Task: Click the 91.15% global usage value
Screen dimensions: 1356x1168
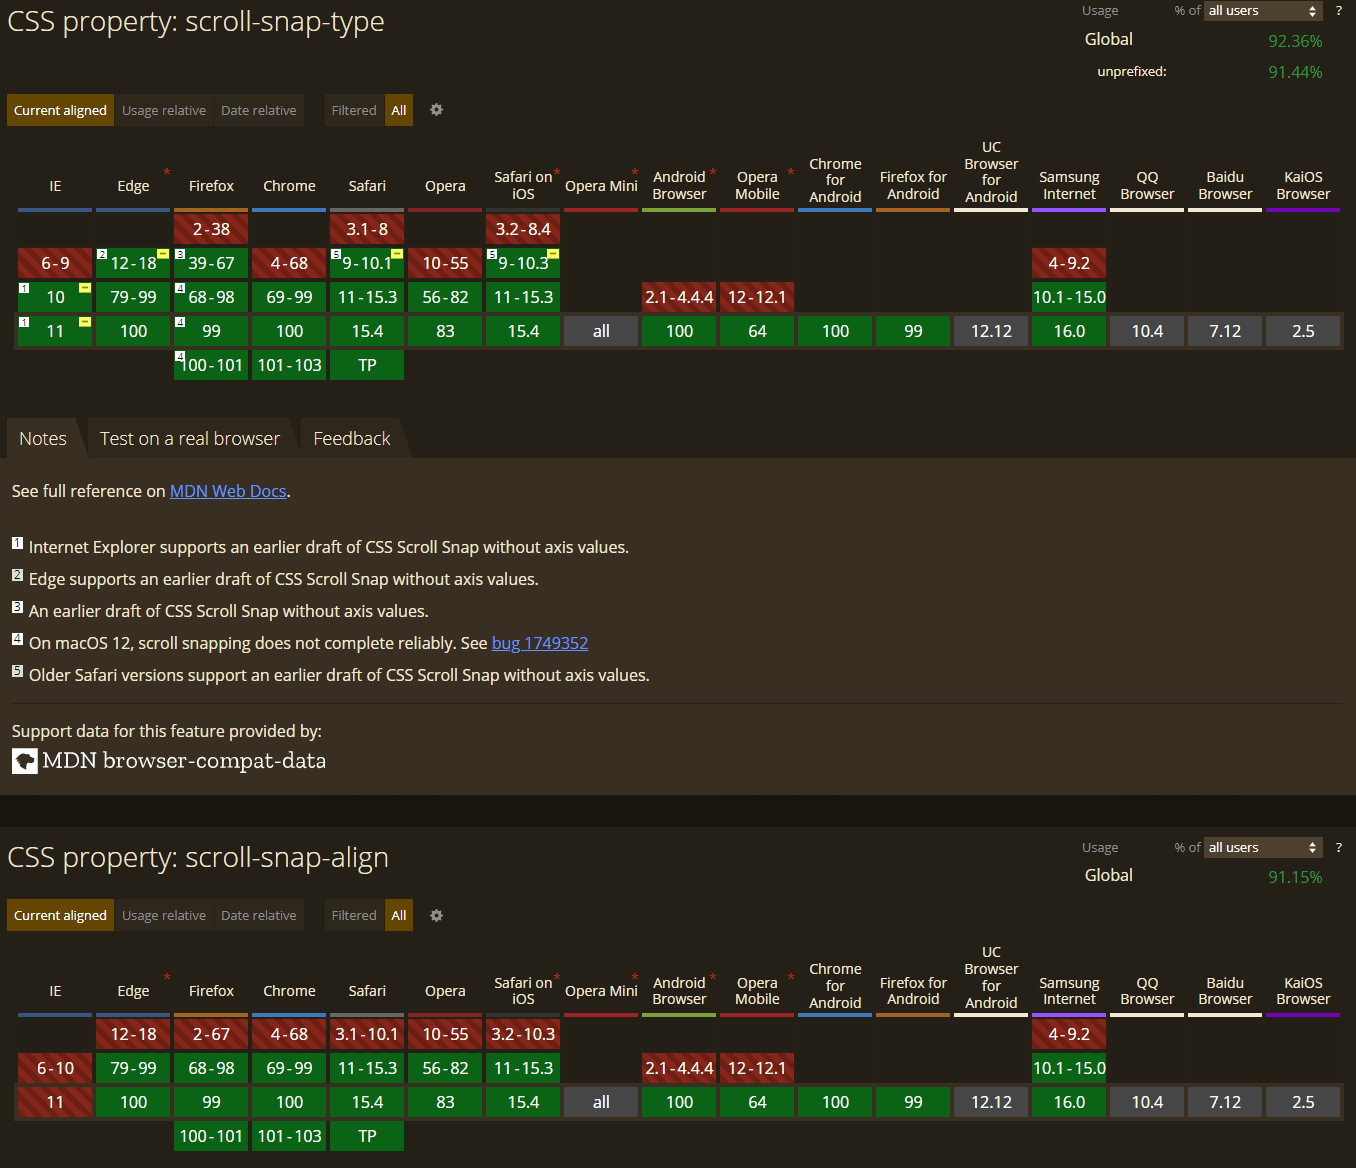Action: (x=1295, y=877)
